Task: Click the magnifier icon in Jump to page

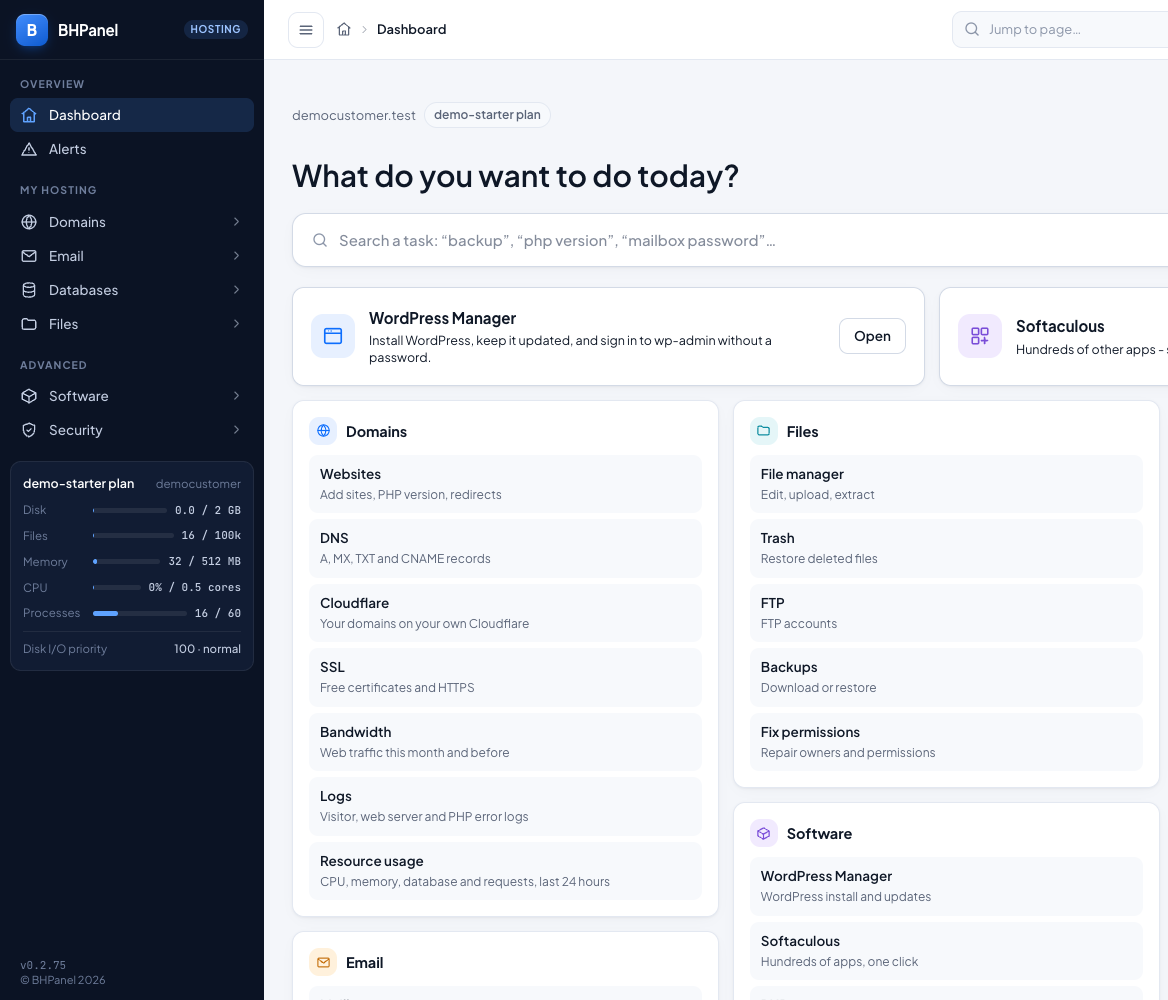Action: pos(971,29)
